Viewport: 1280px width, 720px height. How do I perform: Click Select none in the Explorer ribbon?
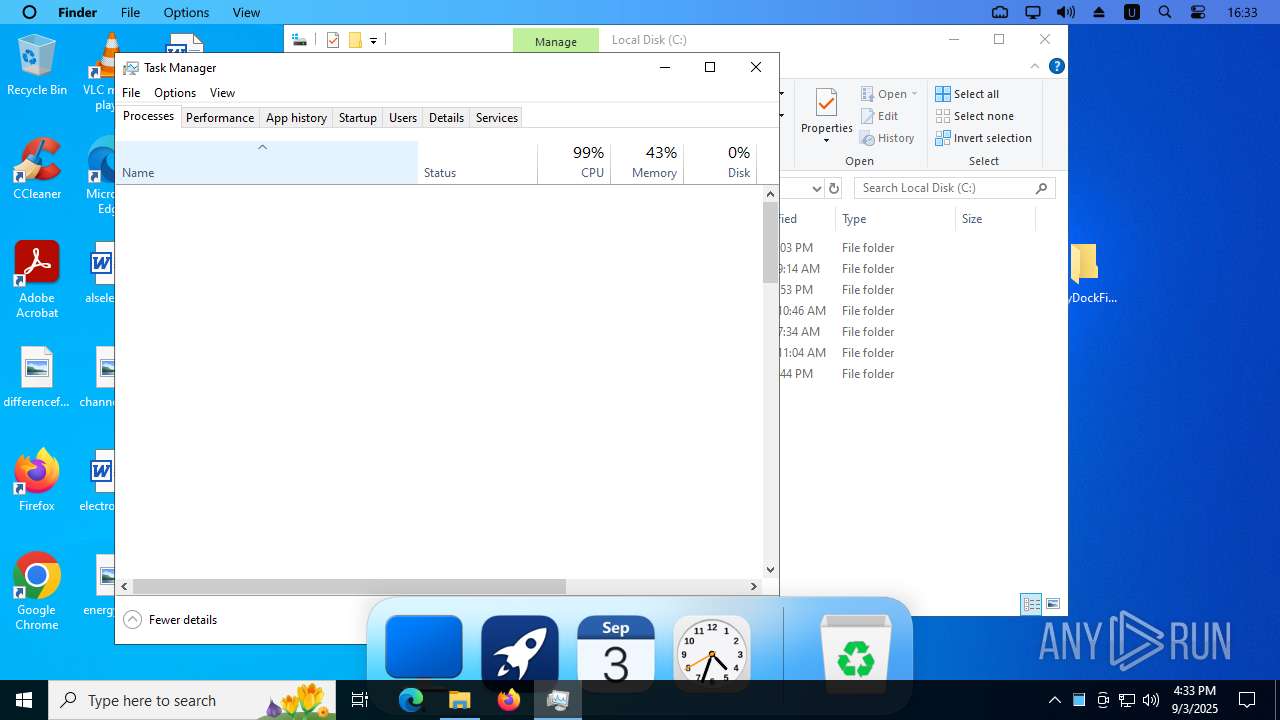tap(974, 116)
